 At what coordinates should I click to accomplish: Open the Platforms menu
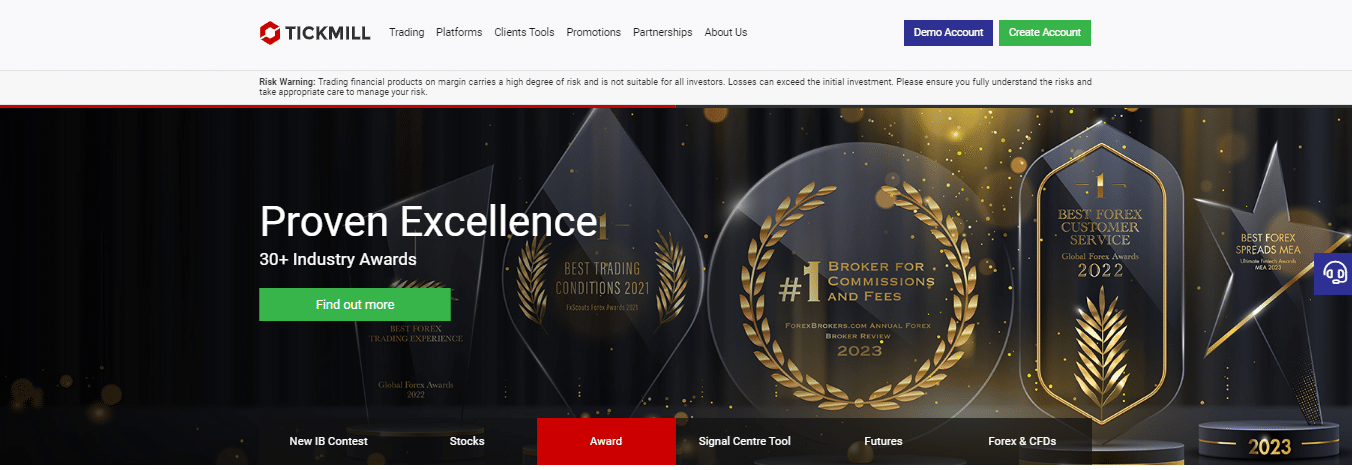(x=459, y=32)
